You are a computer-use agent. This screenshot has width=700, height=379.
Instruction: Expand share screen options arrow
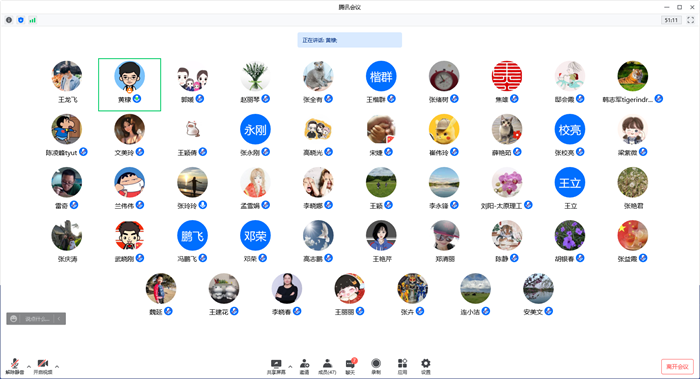click(290, 367)
